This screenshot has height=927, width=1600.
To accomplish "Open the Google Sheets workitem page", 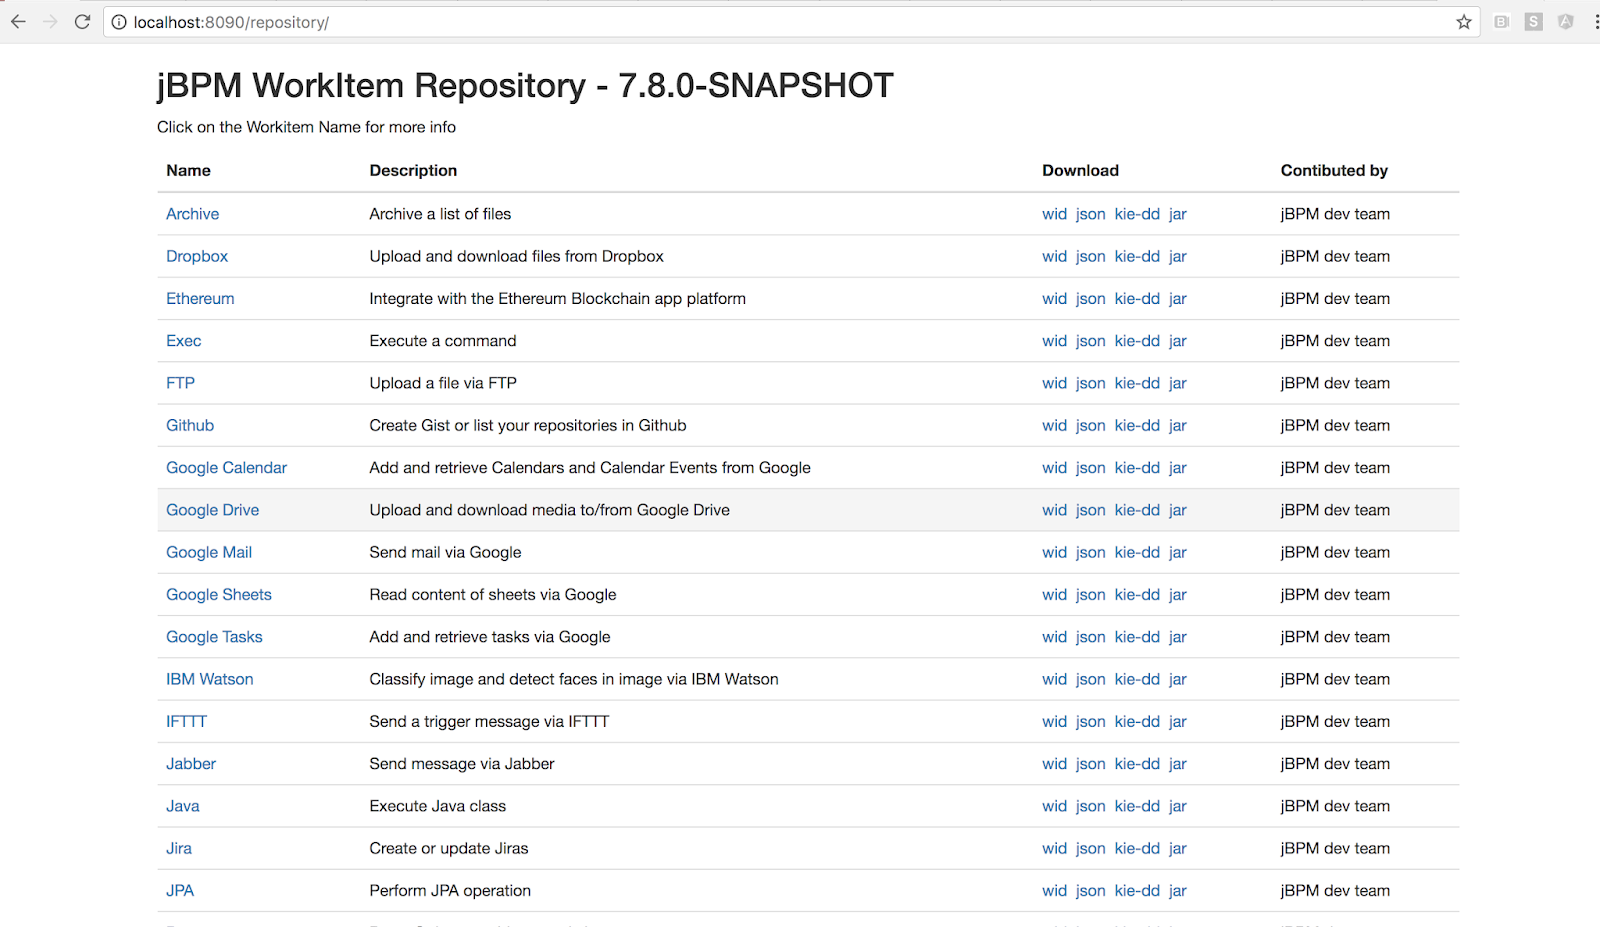I will click(x=218, y=594).
